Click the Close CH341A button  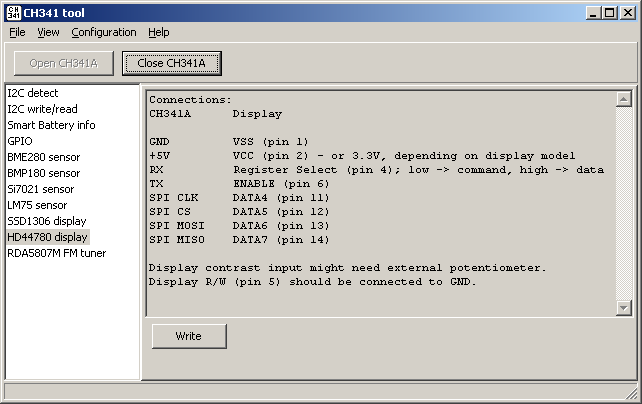tap(172, 63)
